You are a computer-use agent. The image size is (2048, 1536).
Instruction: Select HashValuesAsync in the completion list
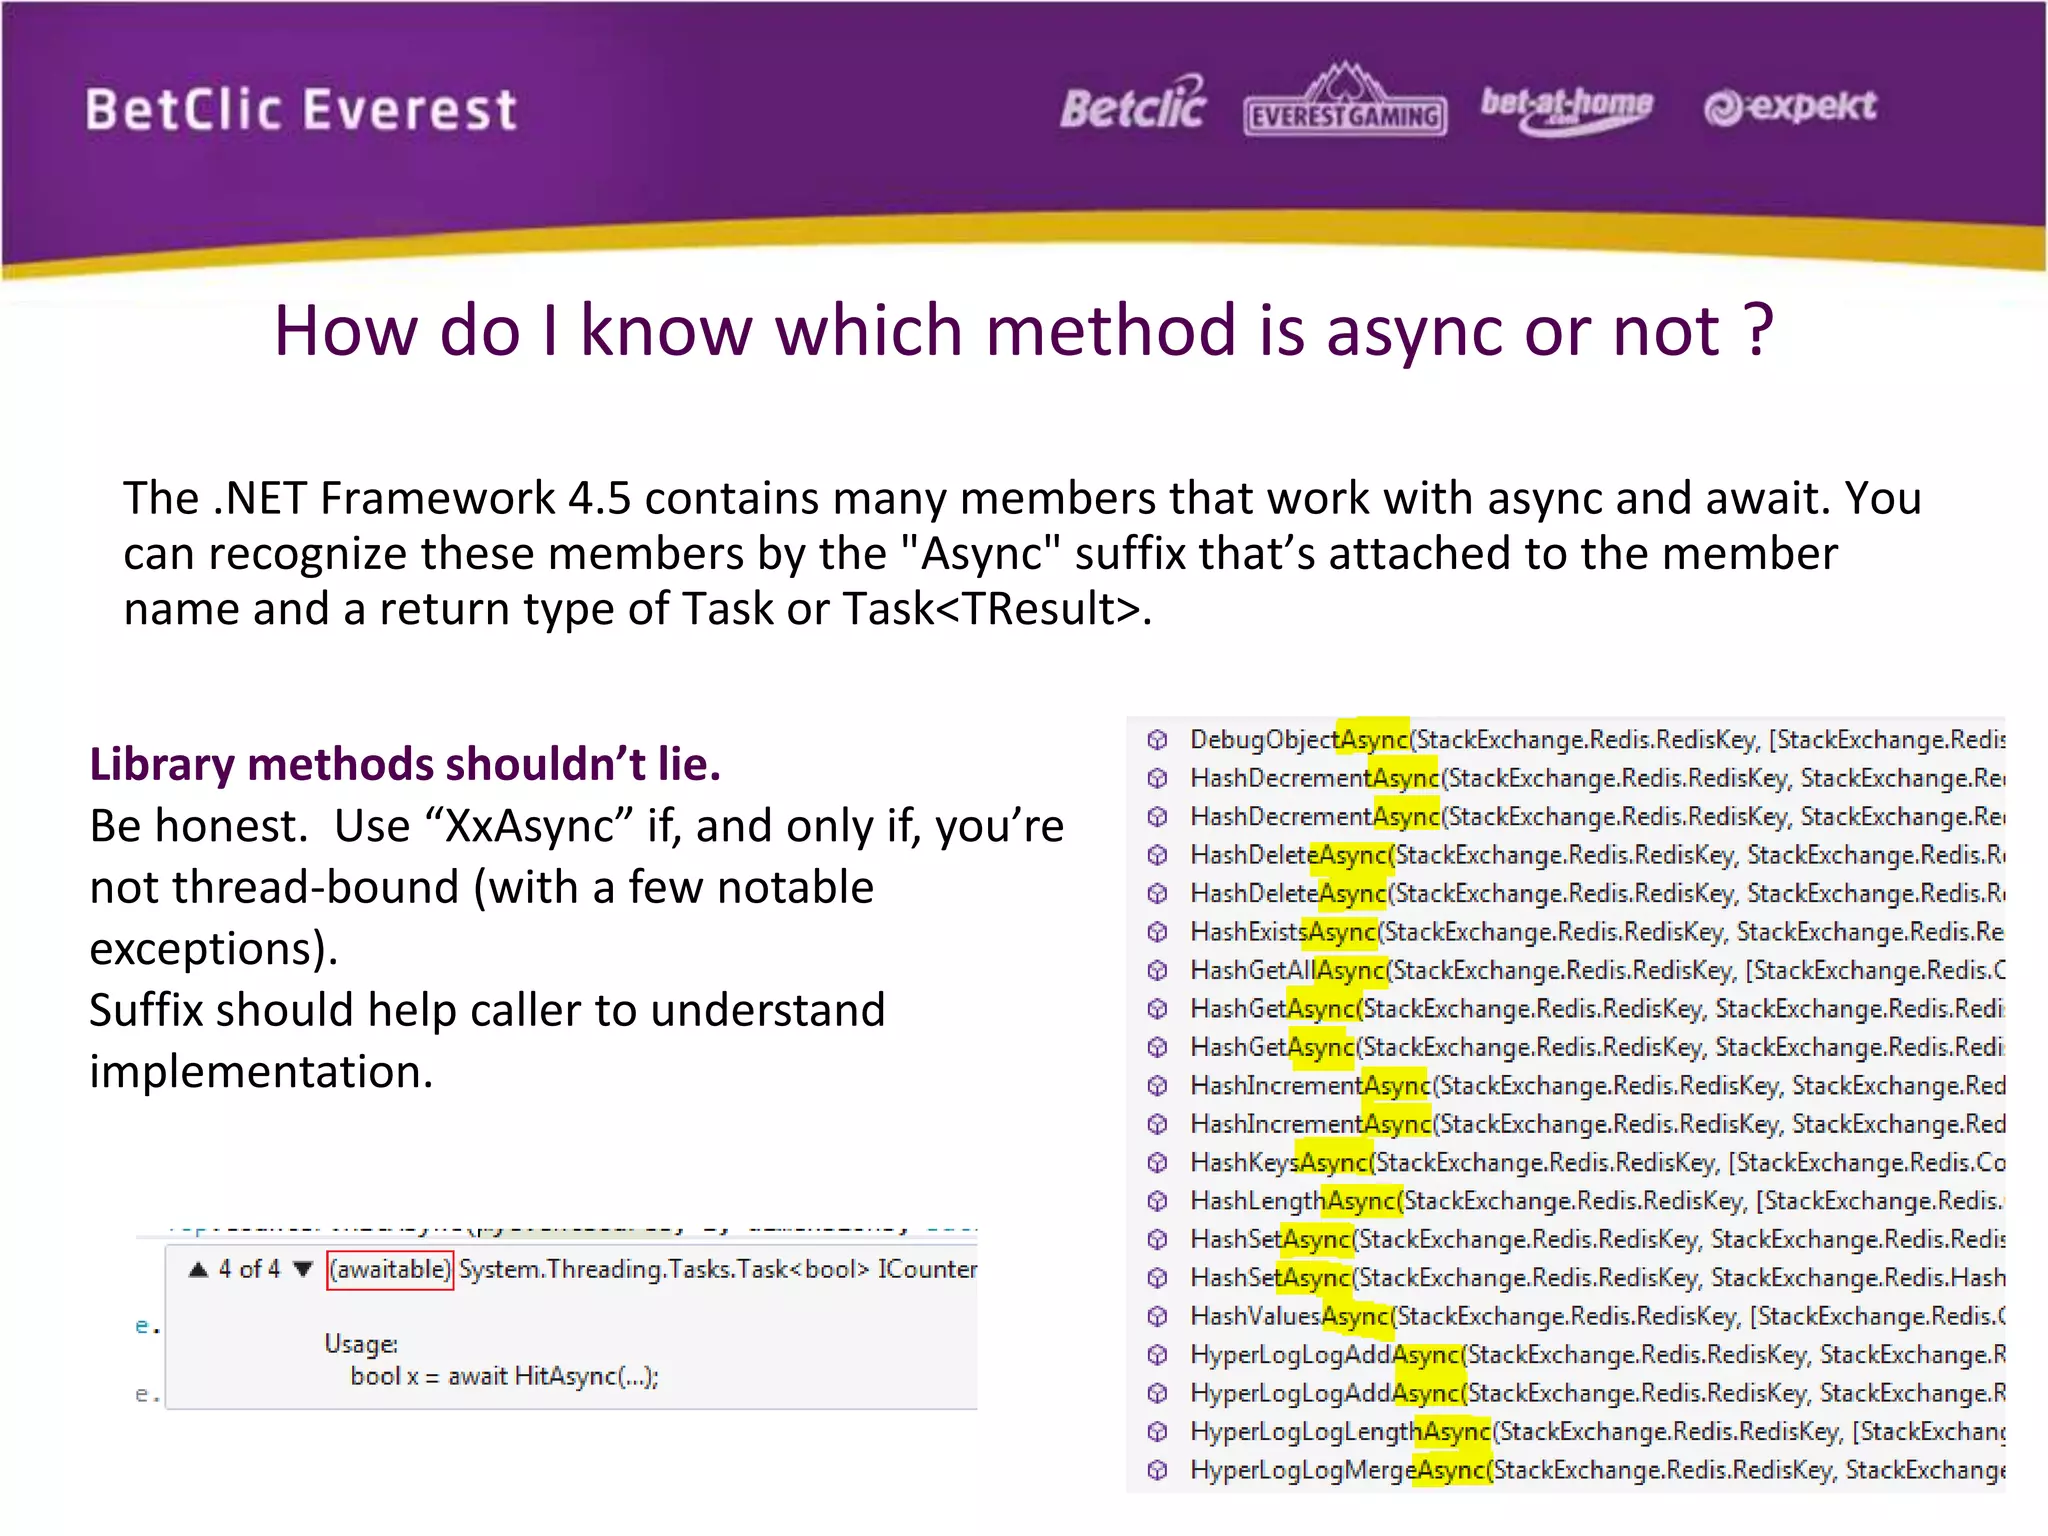tap(1566, 1316)
